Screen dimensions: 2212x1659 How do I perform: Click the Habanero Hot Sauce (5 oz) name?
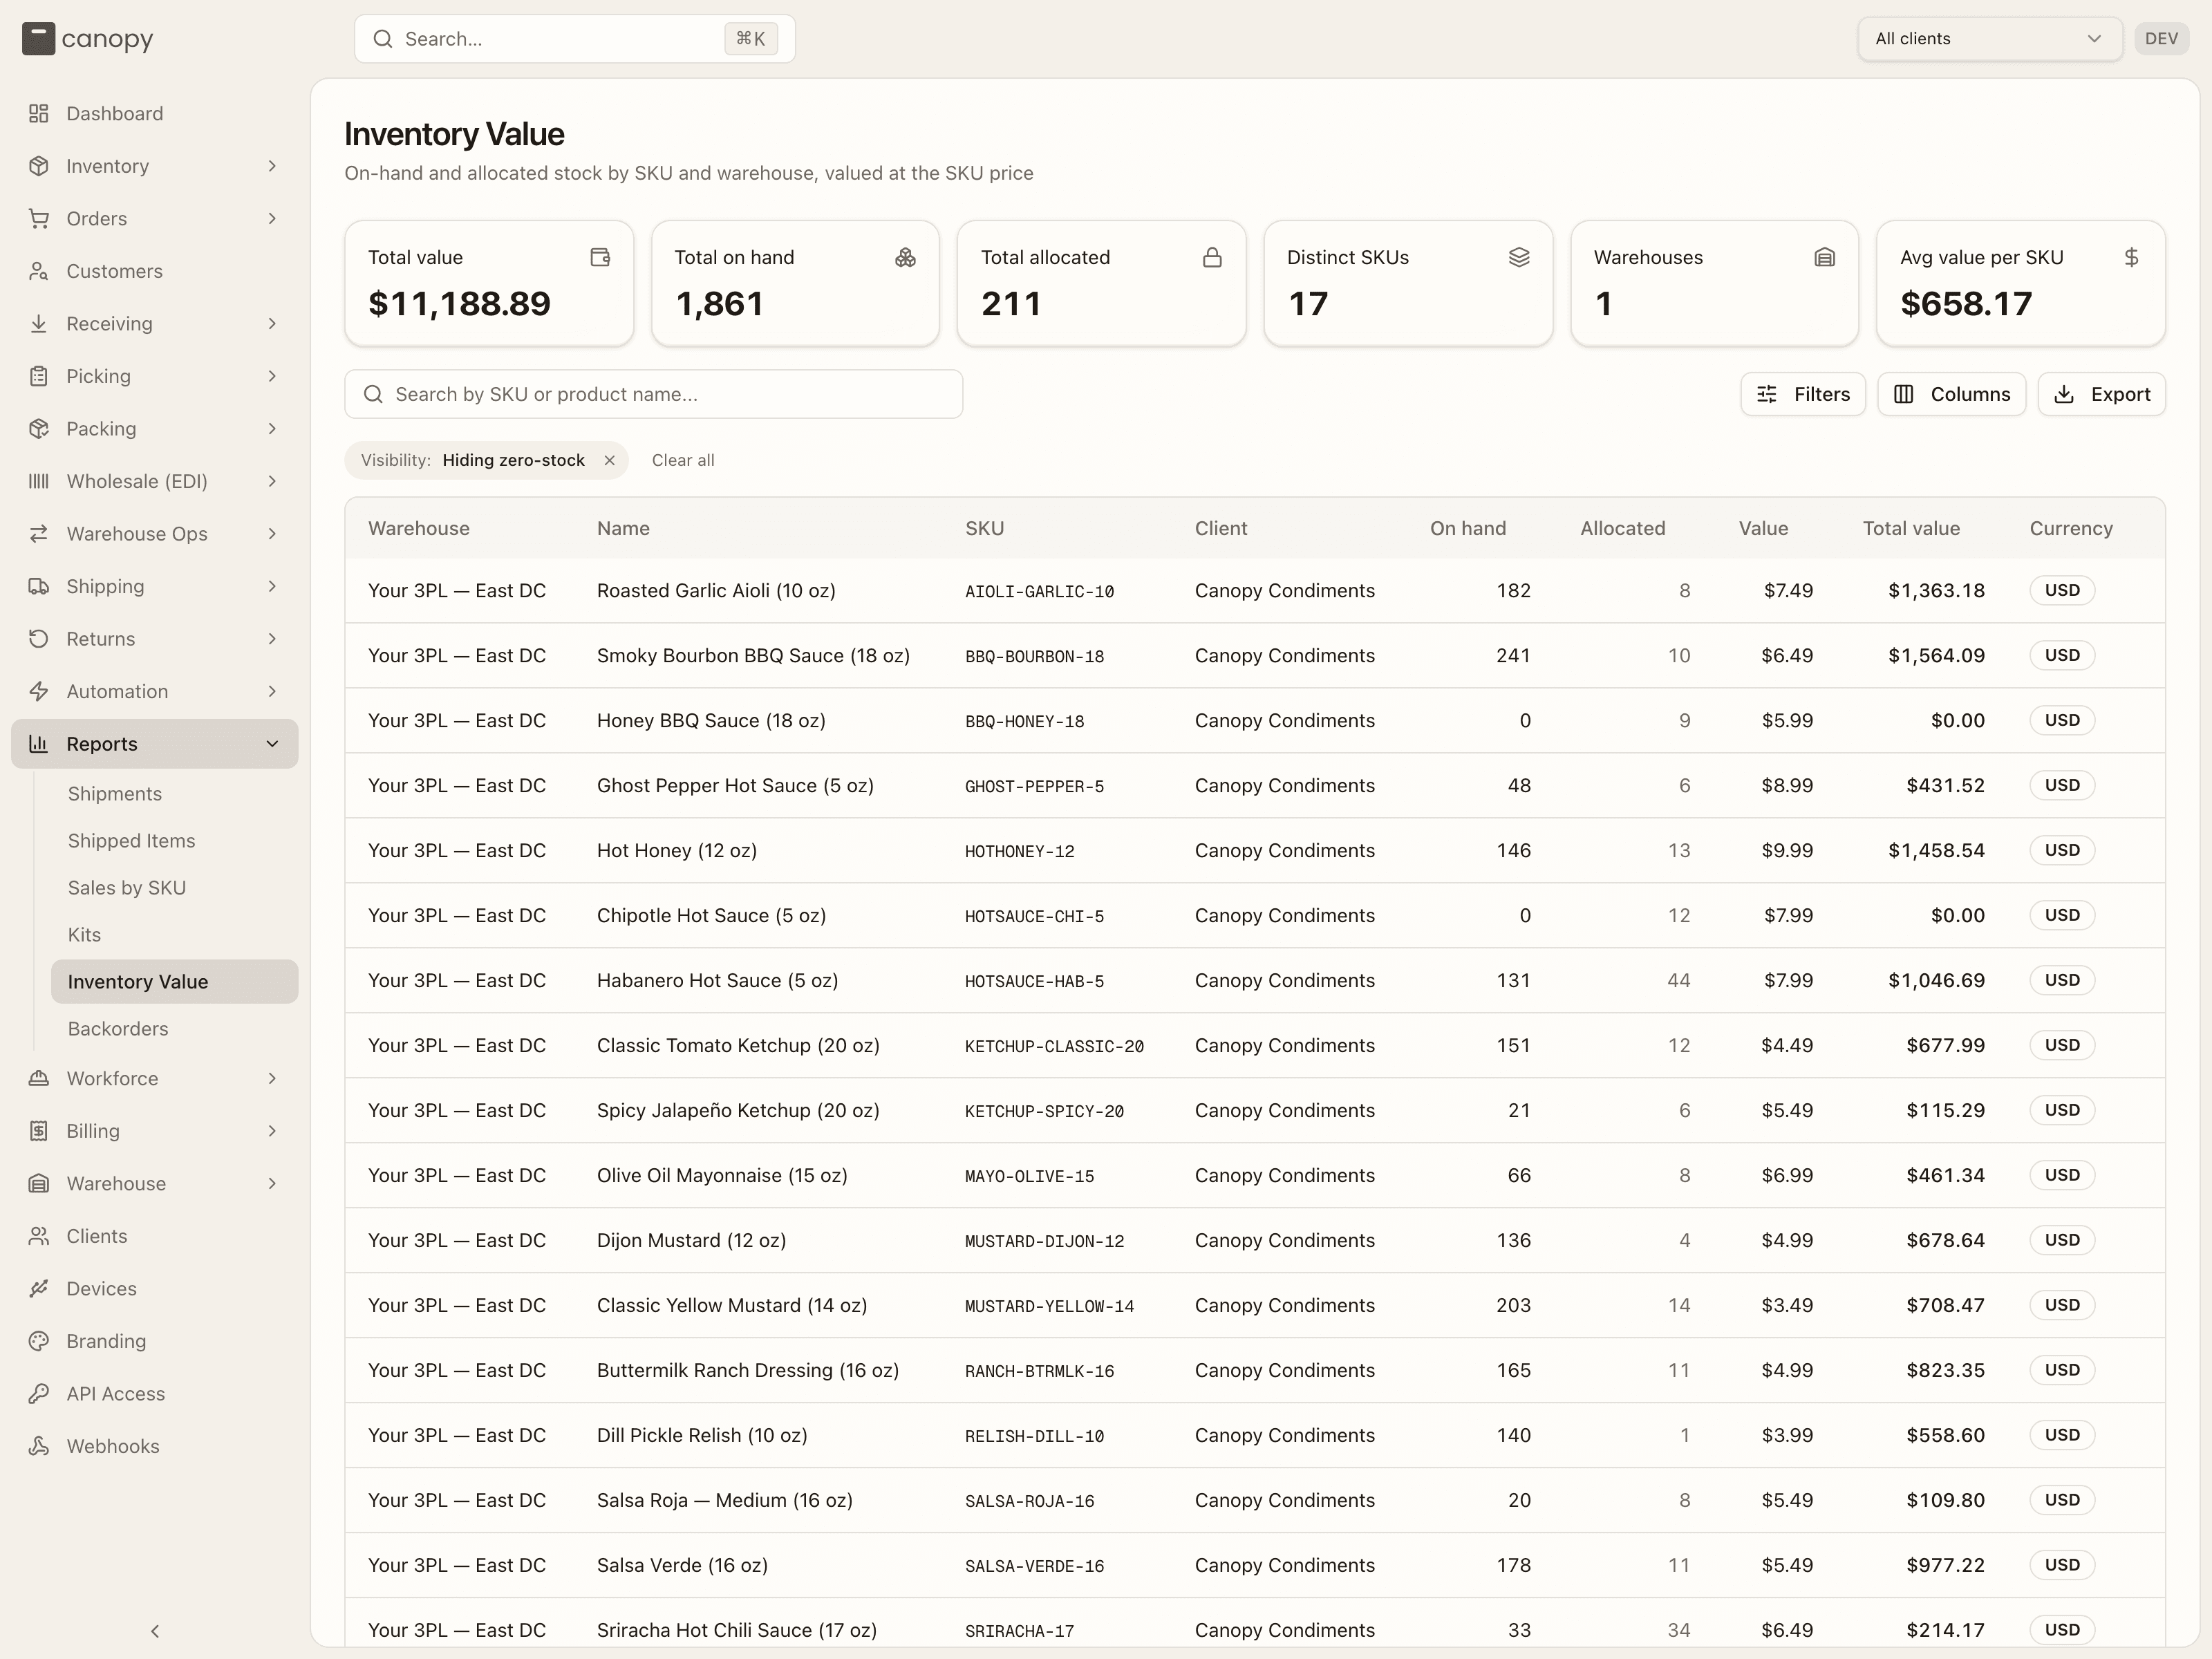click(x=717, y=980)
